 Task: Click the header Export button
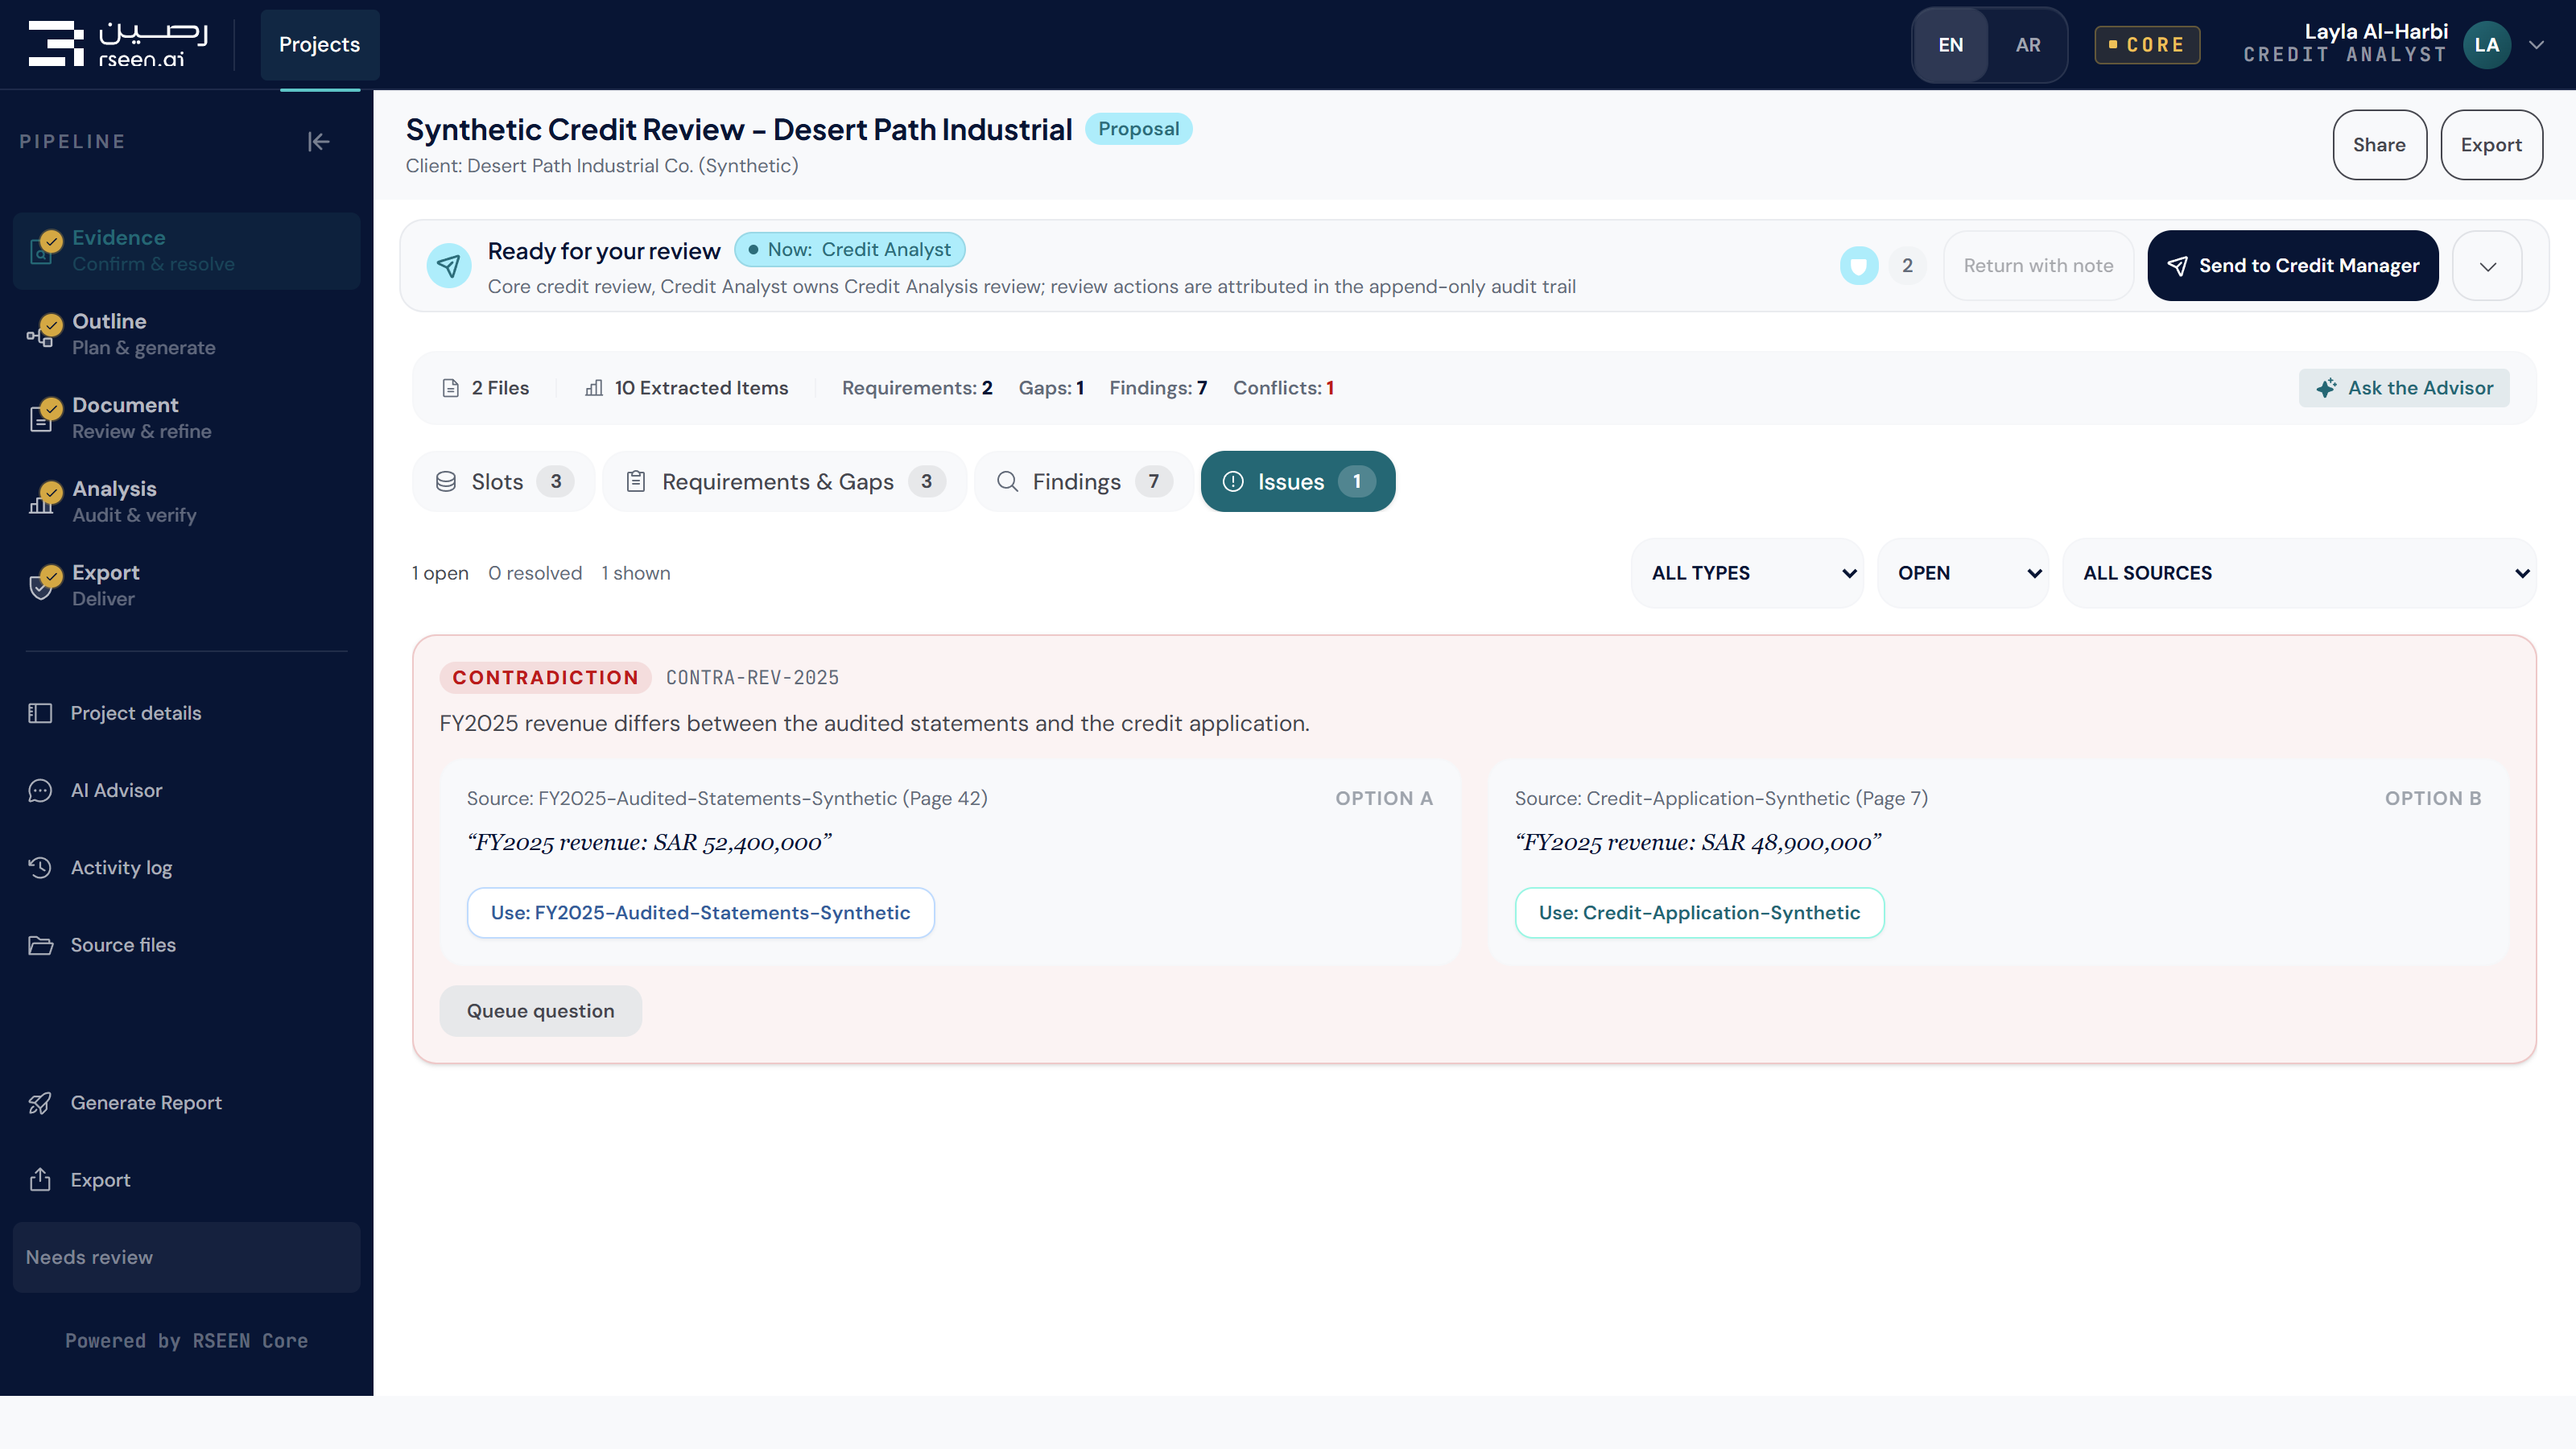click(2491, 145)
